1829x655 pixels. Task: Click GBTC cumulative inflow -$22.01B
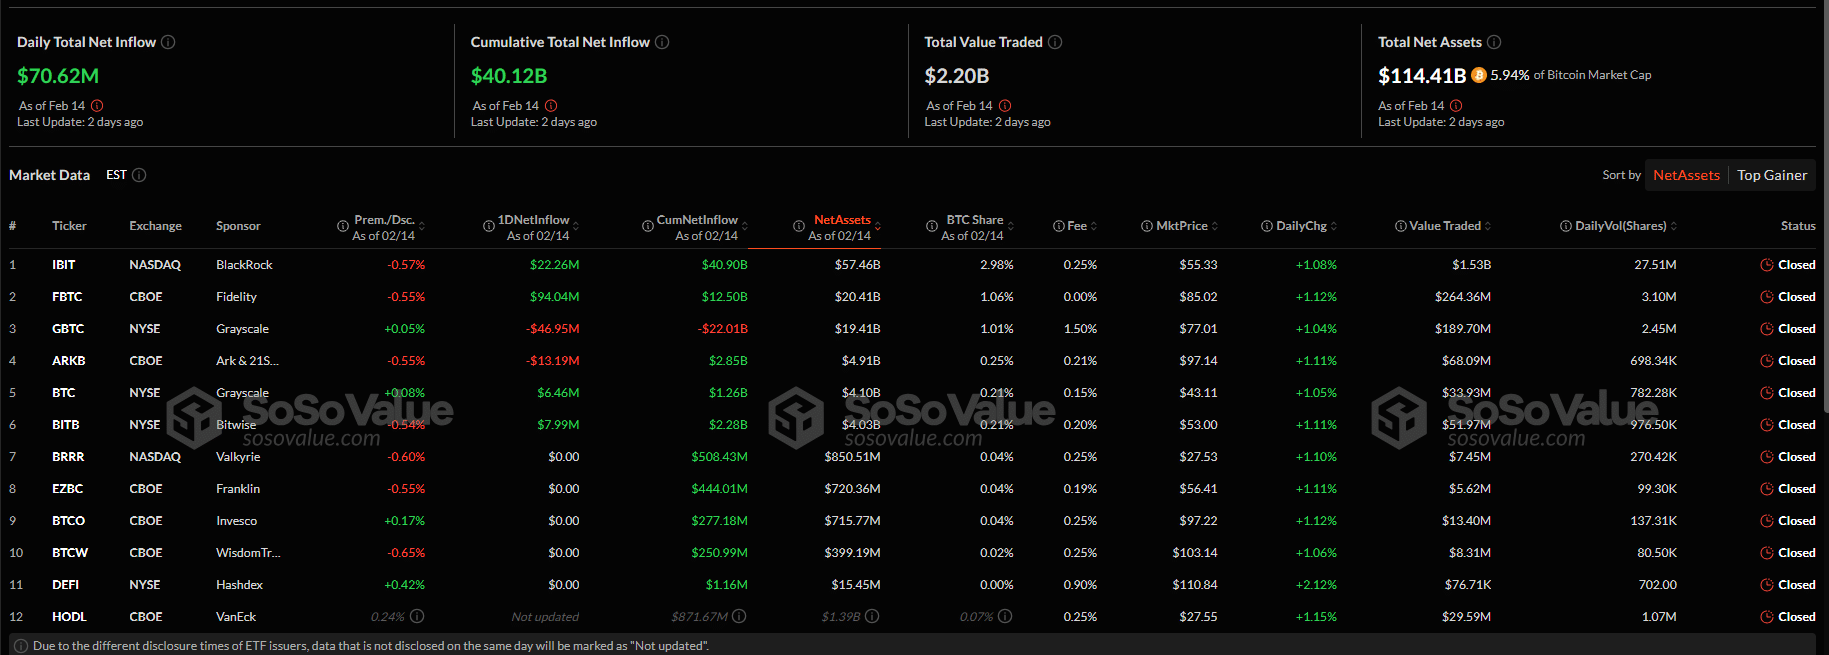(722, 329)
